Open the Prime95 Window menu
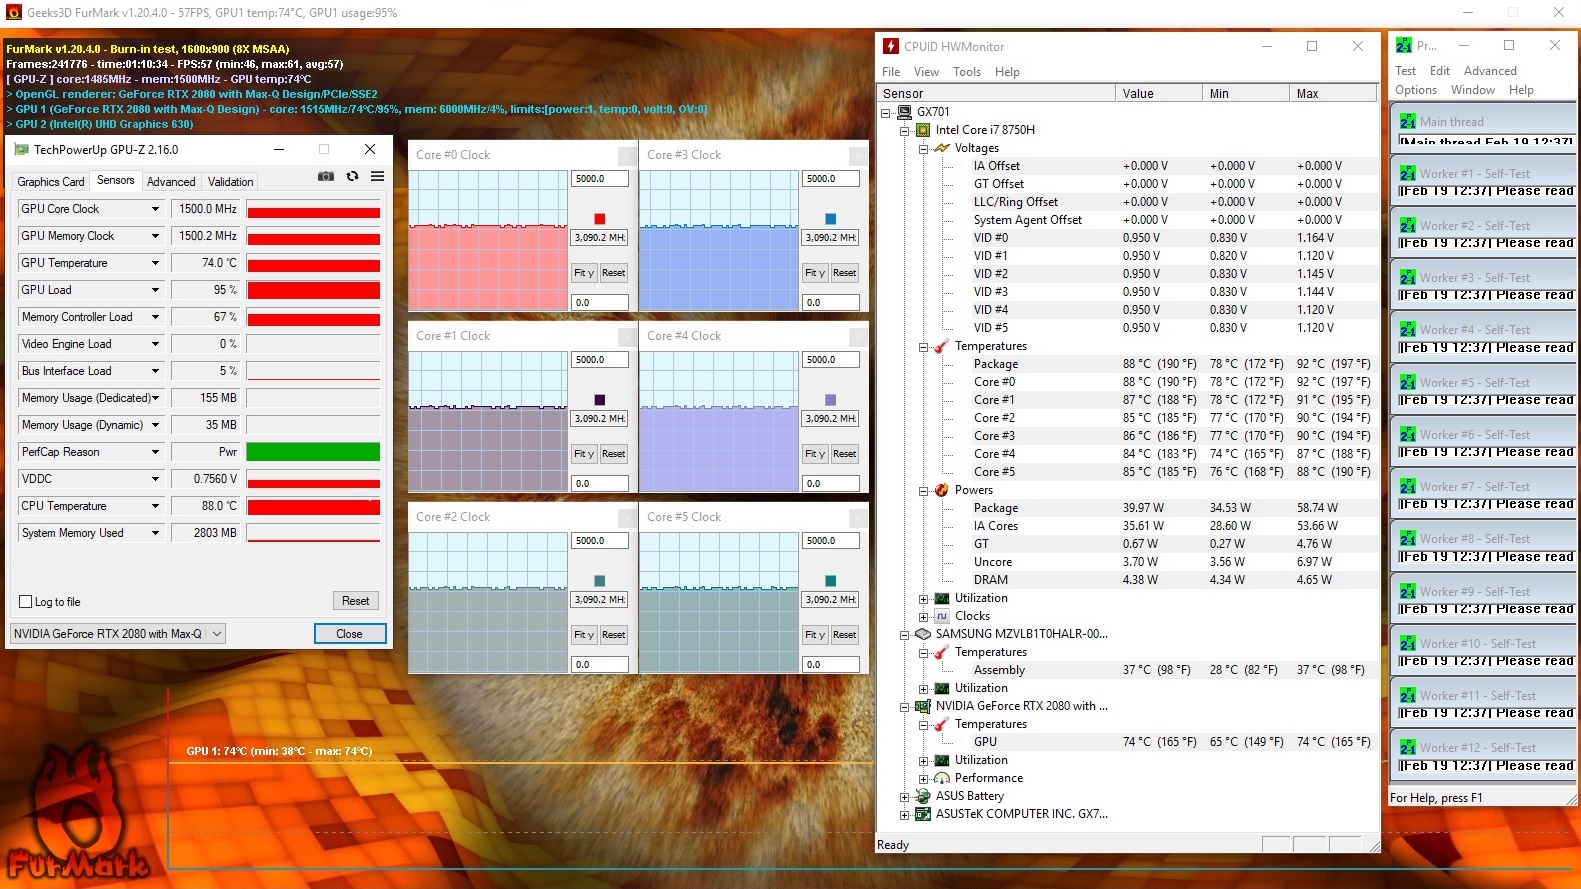Viewport: 1581px width, 889px height. pos(1473,90)
